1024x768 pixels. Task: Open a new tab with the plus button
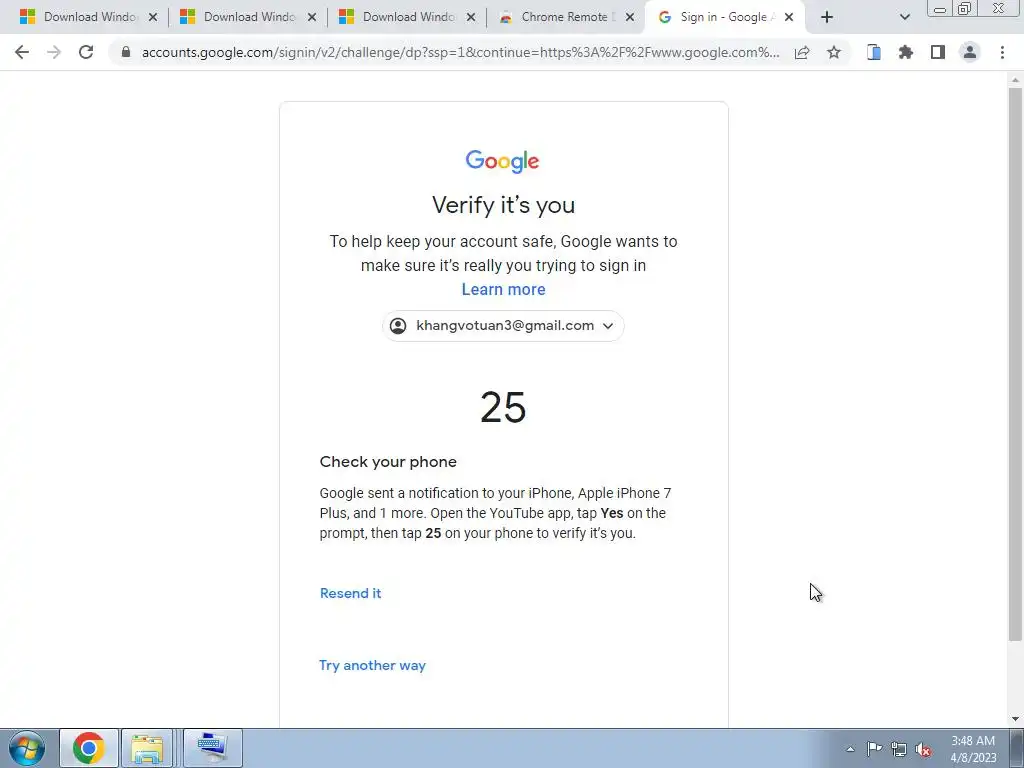(x=827, y=17)
